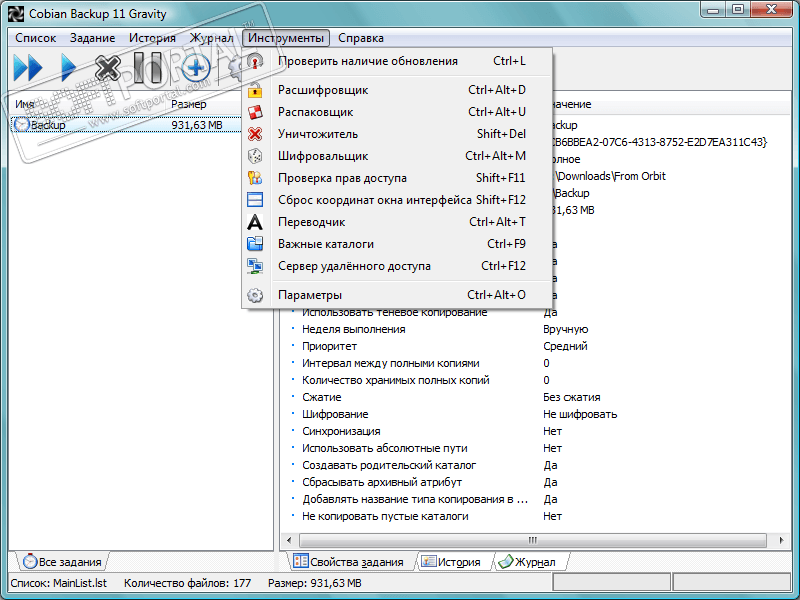Select Интервал между полными копиями row

[533, 363]
